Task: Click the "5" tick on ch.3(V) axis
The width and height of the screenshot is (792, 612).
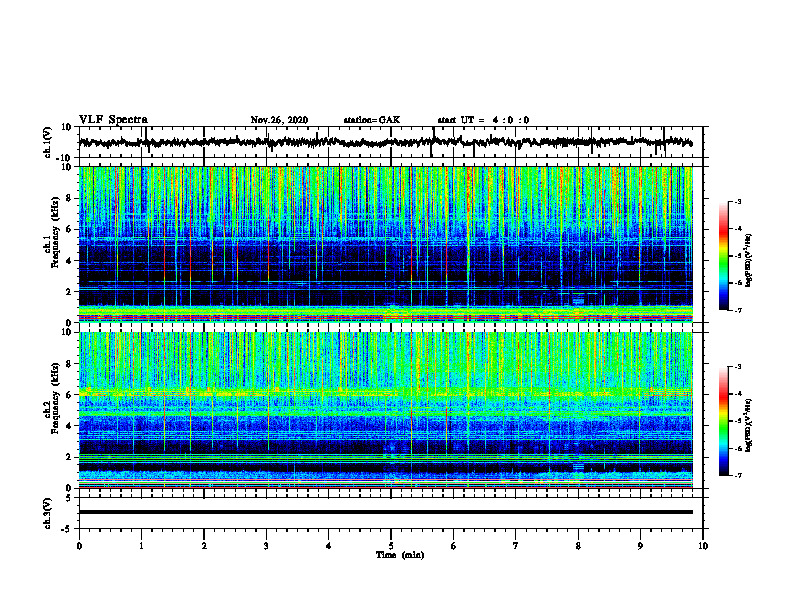Action: point(70,498)
